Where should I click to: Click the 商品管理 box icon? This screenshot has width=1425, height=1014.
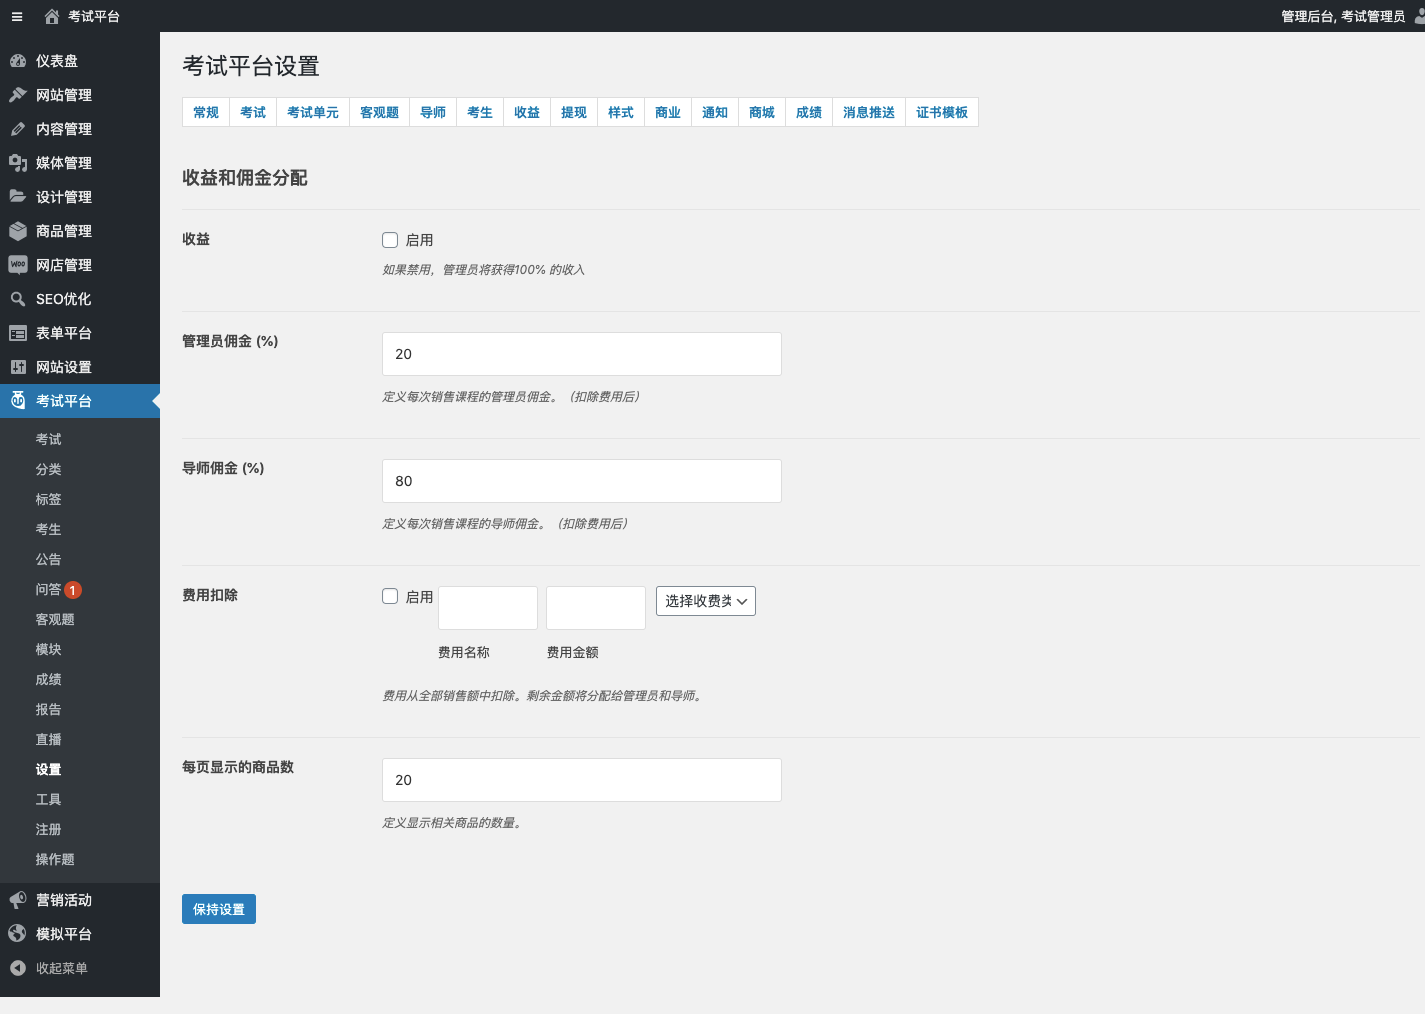click(18, 231)
